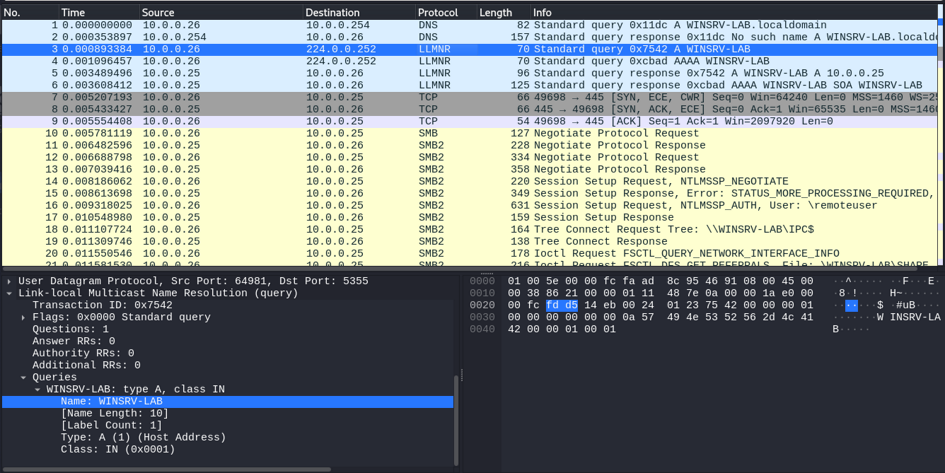Sort by the Length column header
This screenshot has height=473, width=945.
(496, 13)
